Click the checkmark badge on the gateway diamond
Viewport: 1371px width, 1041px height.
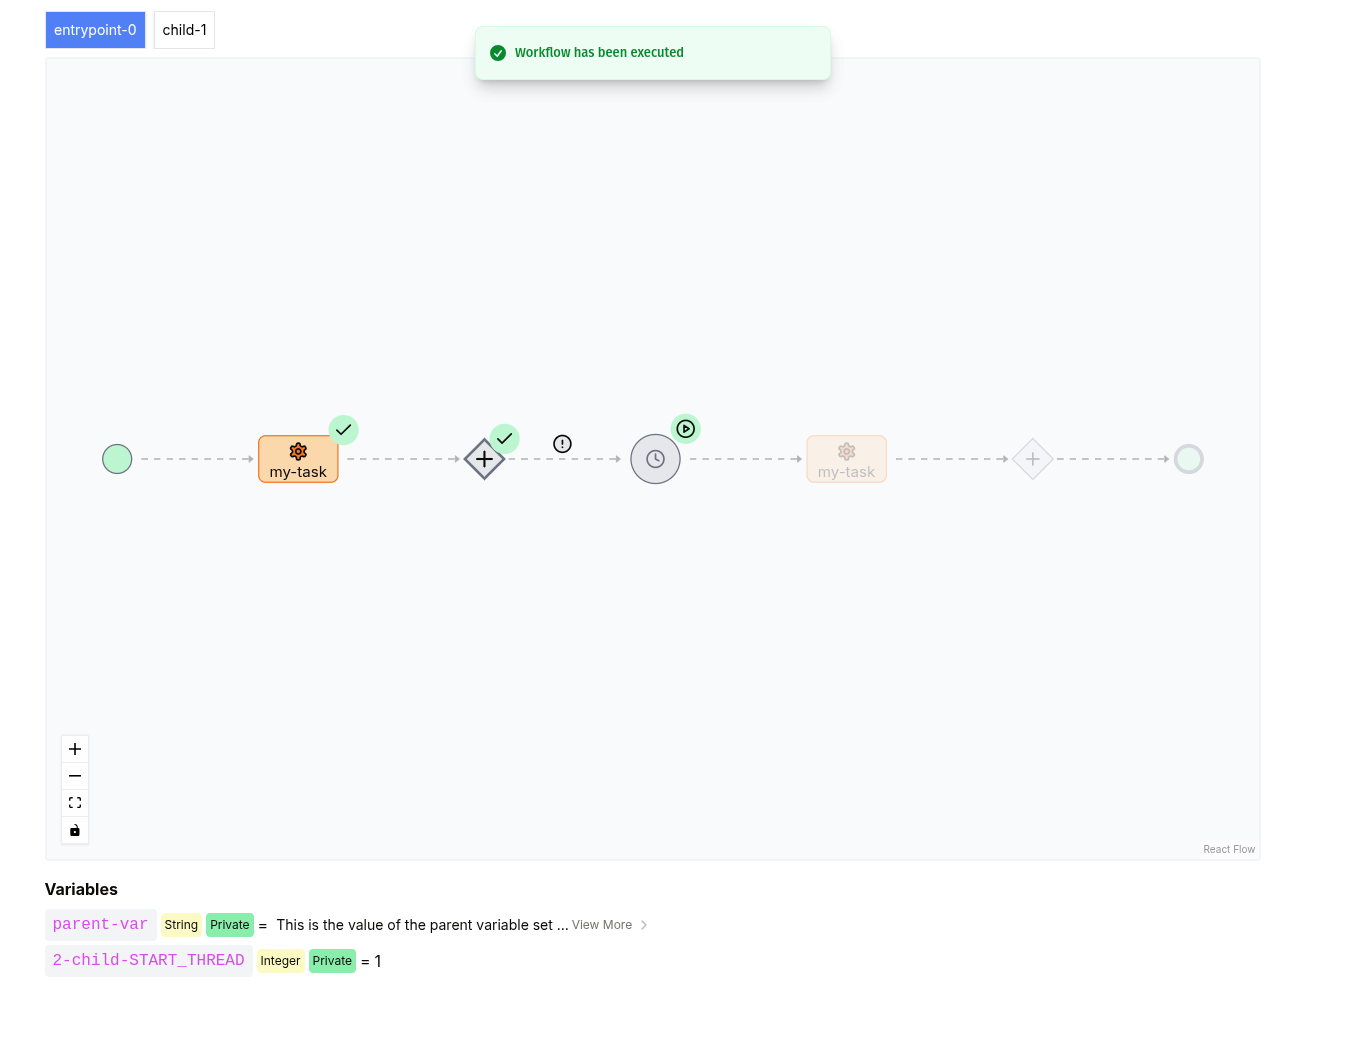coord(505,438)
